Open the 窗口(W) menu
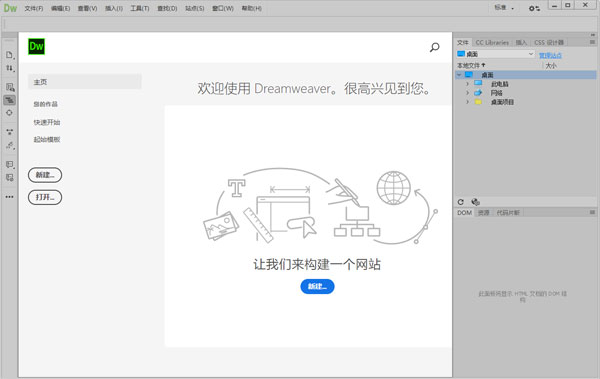600x379 pixels. 223,8
